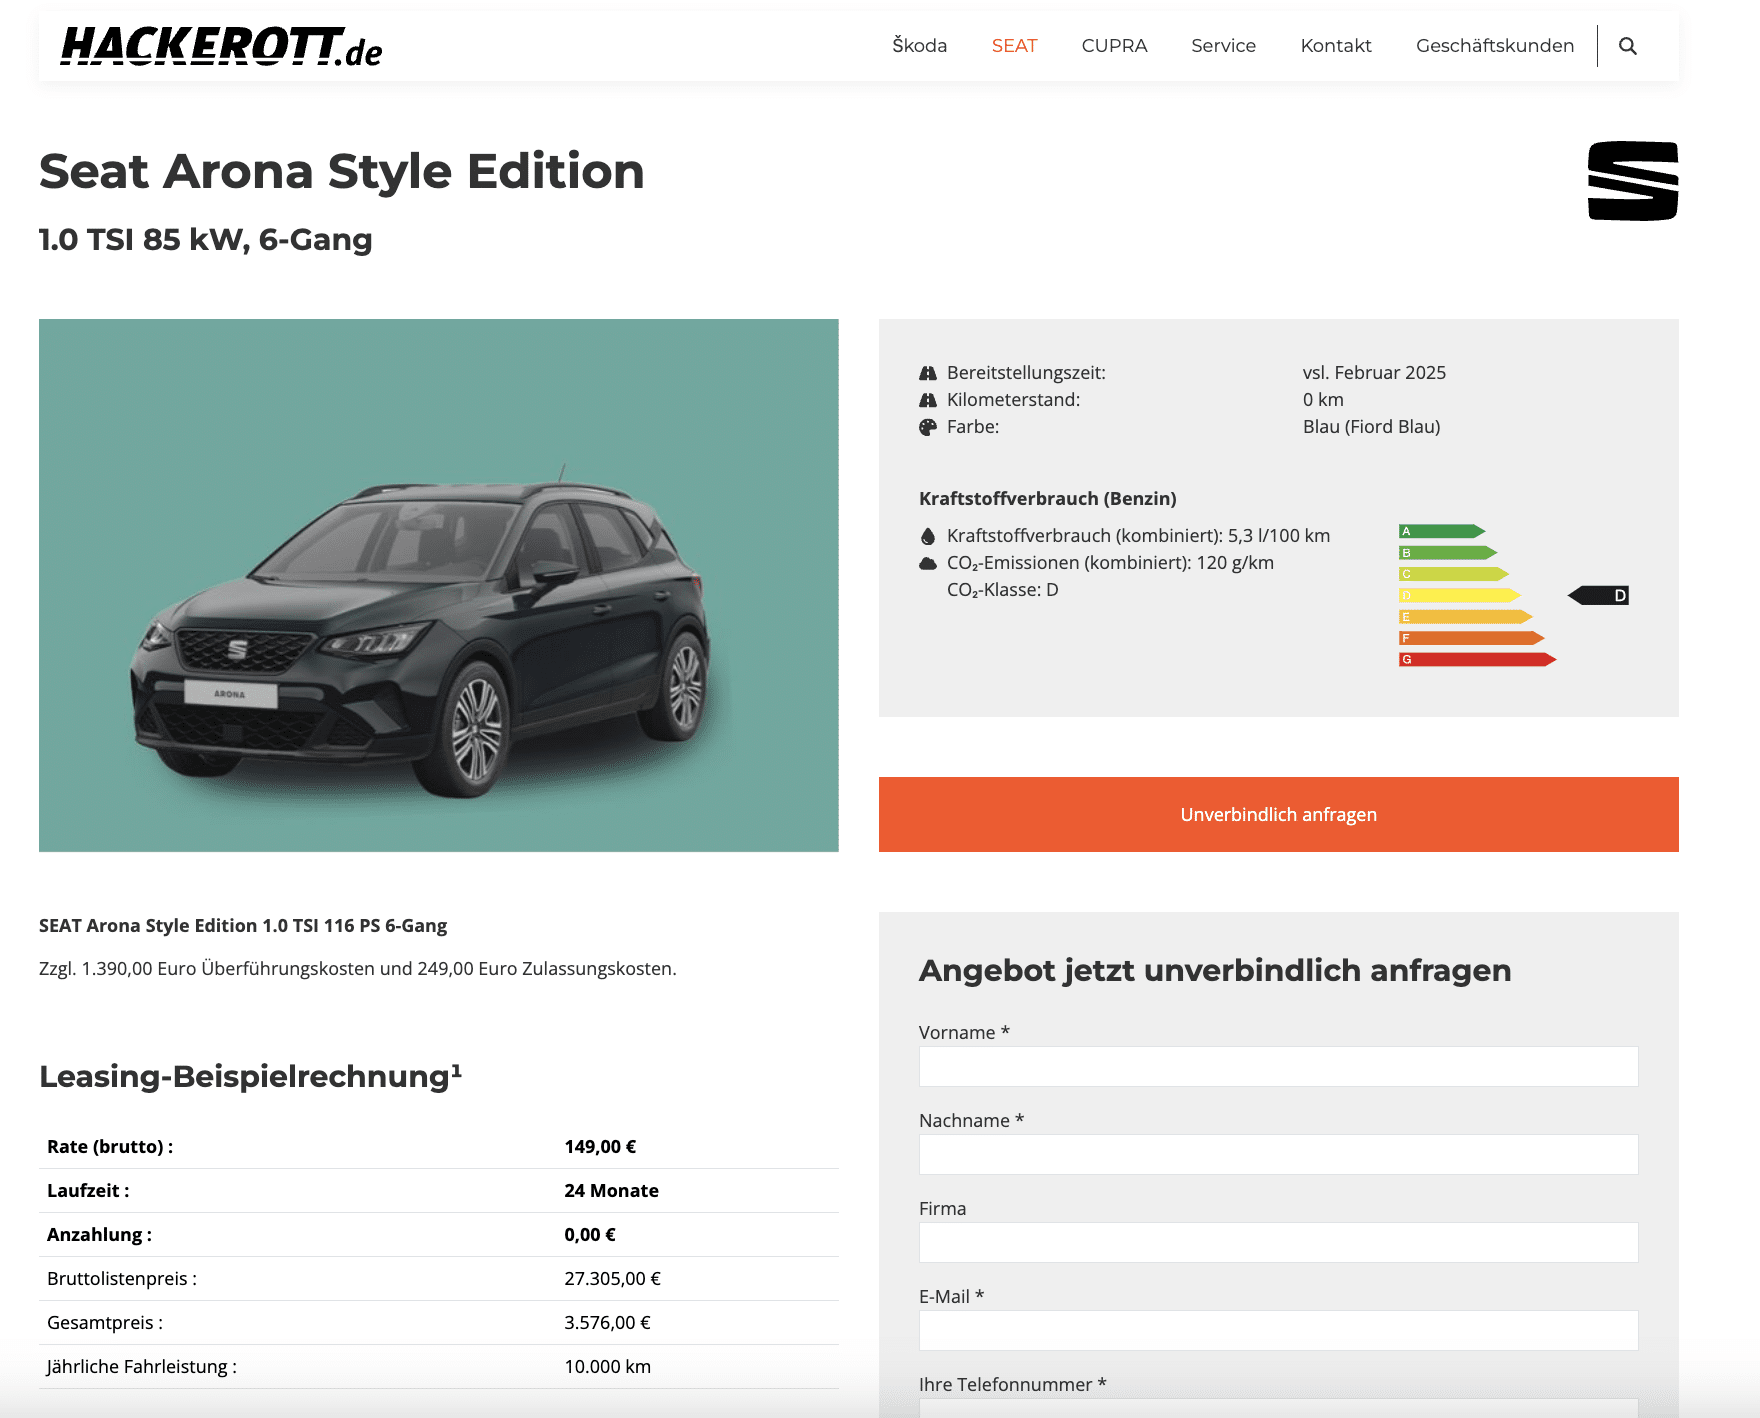The image size is (1760, 1418).
Task: Click the 'Leasing-Beispielrechnung' heading
Action: click(x=250, y=1076)
